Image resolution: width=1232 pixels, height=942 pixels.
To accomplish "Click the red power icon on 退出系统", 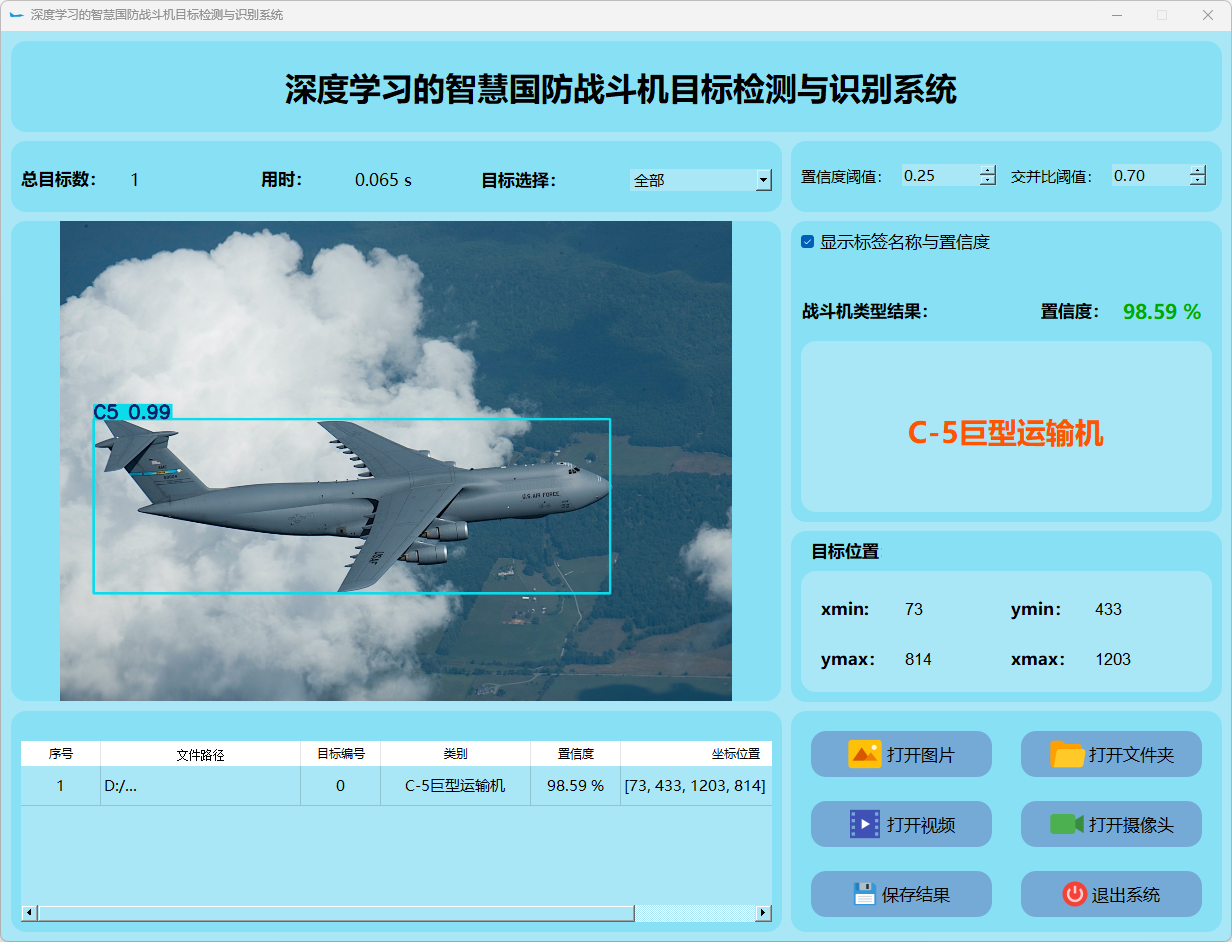I will pos(1074,894).
